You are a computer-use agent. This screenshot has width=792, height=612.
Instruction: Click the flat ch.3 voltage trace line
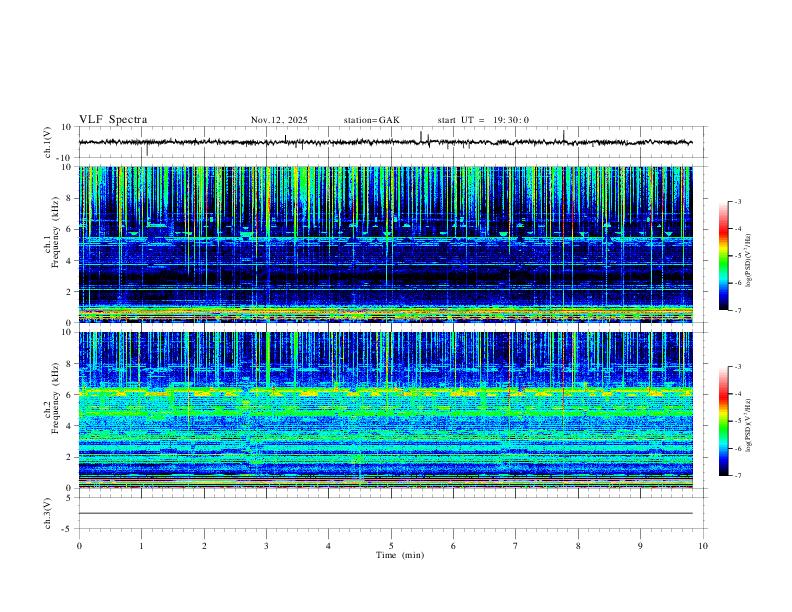point(385,513)
